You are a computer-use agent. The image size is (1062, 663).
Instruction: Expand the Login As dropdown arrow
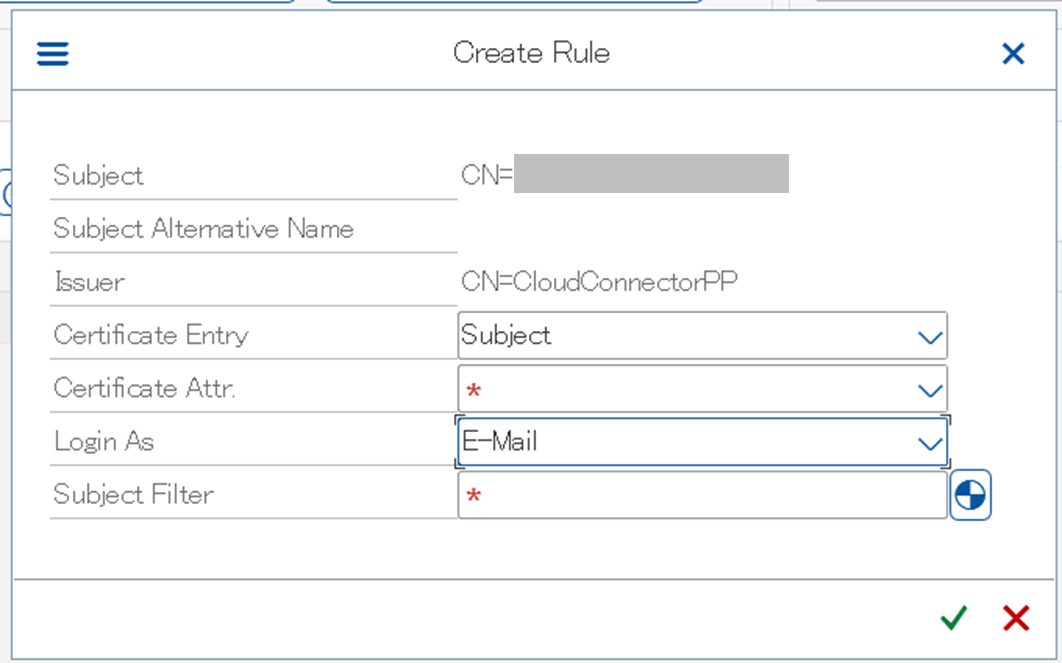(x=930, y=444)
